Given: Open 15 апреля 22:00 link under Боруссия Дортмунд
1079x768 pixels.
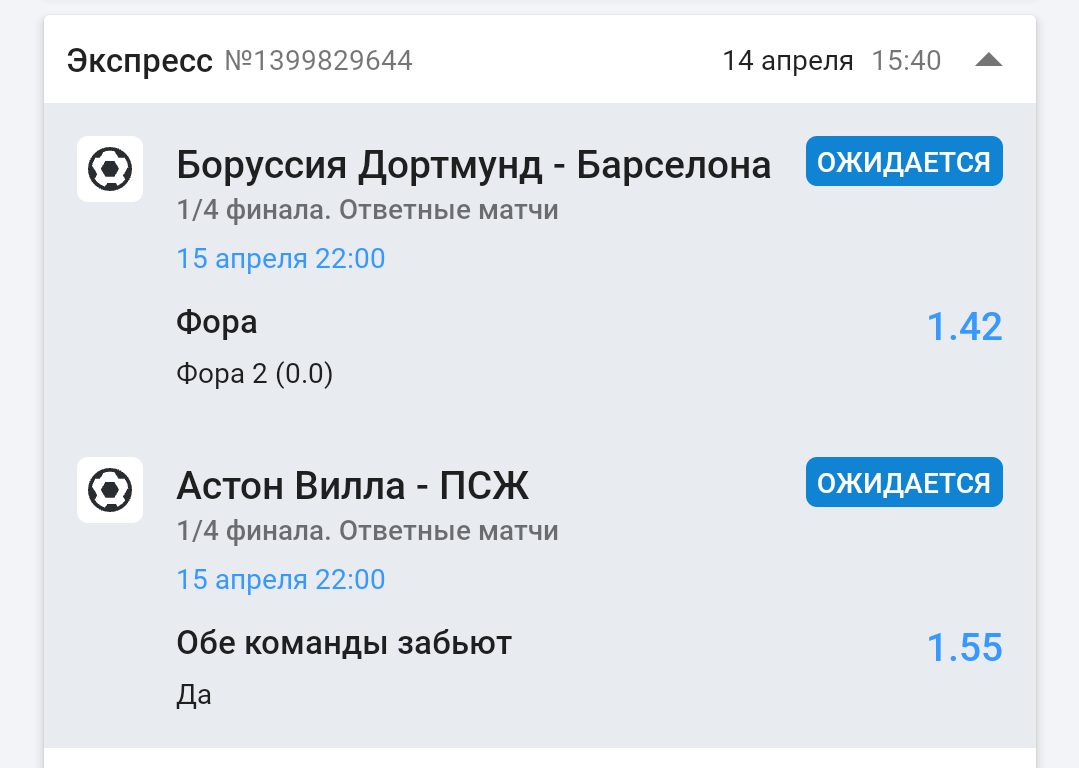Looking at the screenshot, I should [280, 258].
